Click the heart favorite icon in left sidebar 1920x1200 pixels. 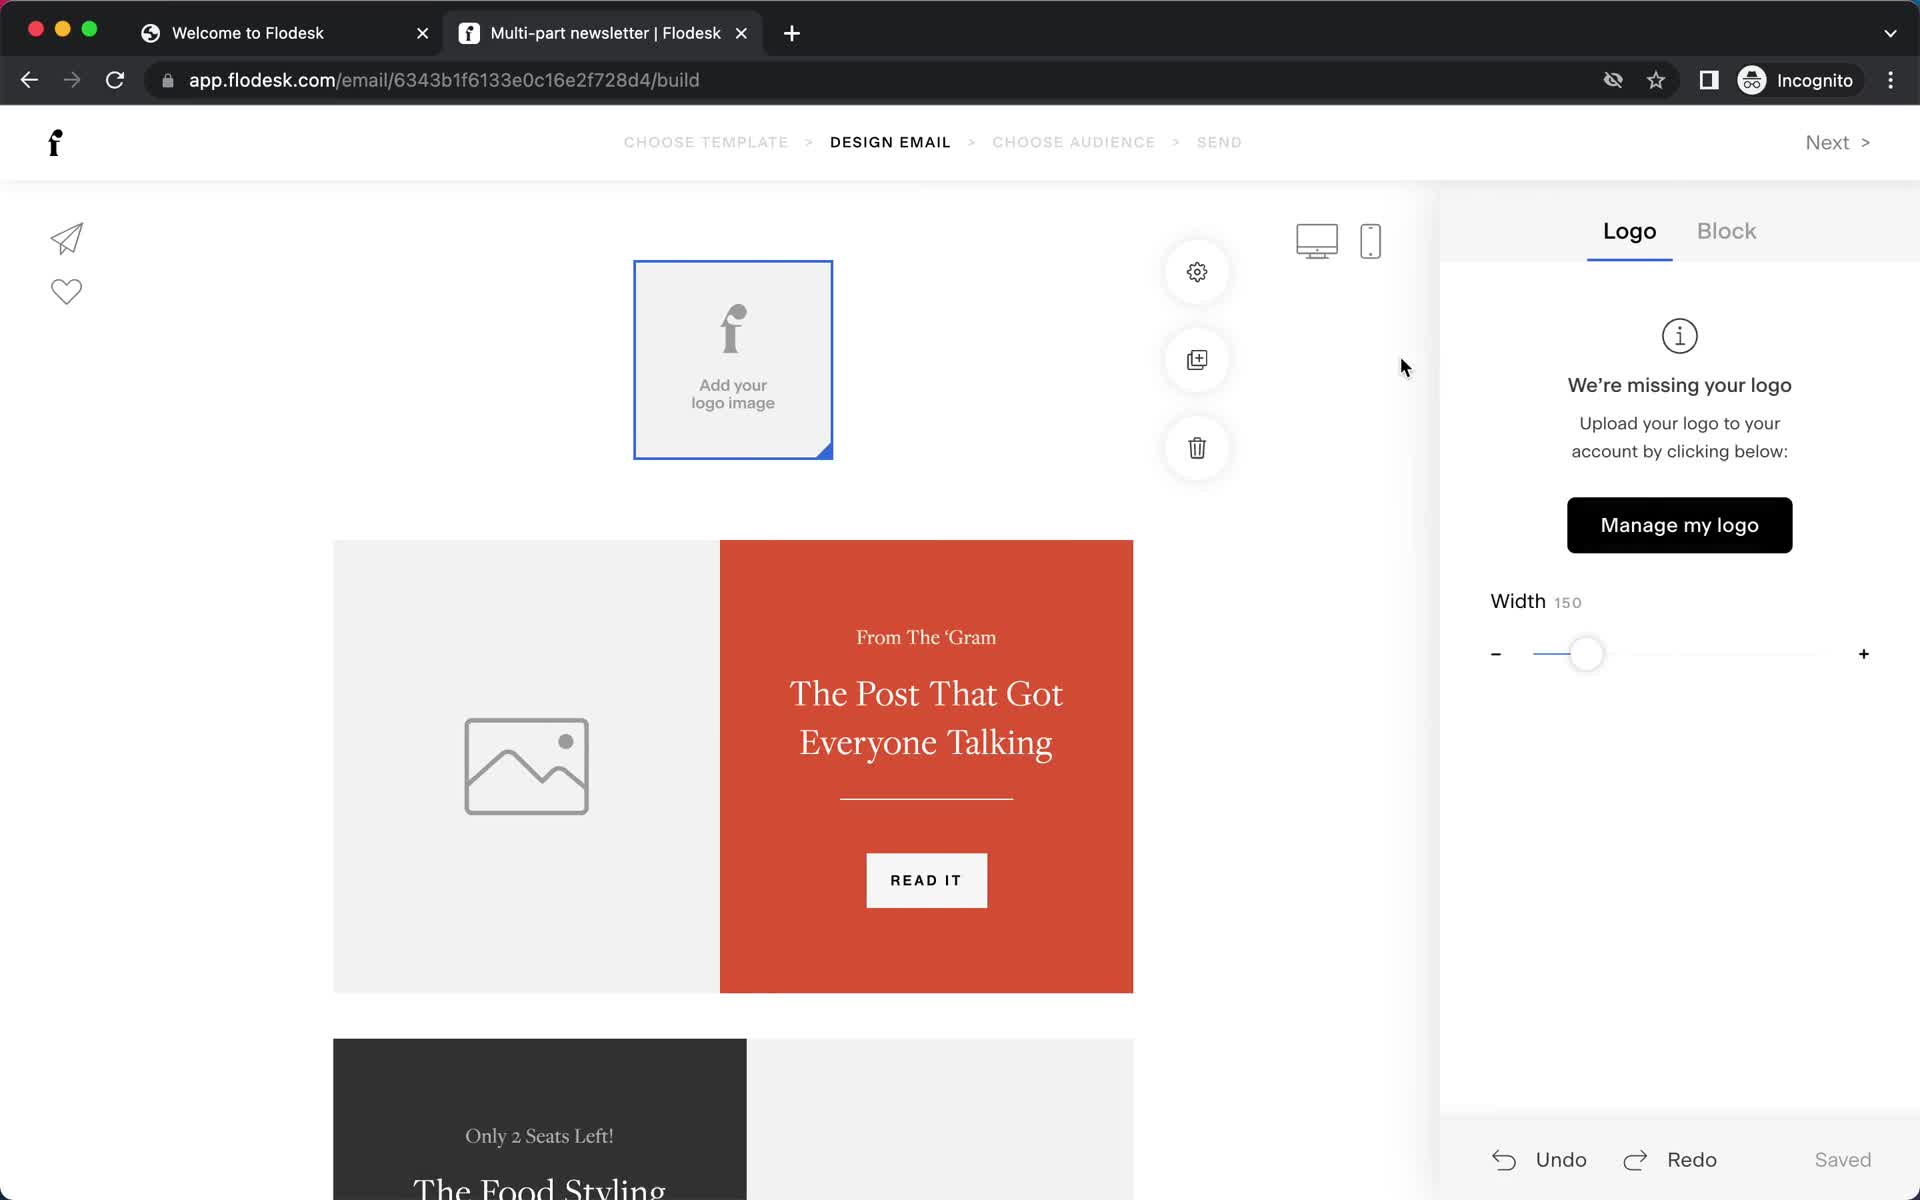click(65, 292)
